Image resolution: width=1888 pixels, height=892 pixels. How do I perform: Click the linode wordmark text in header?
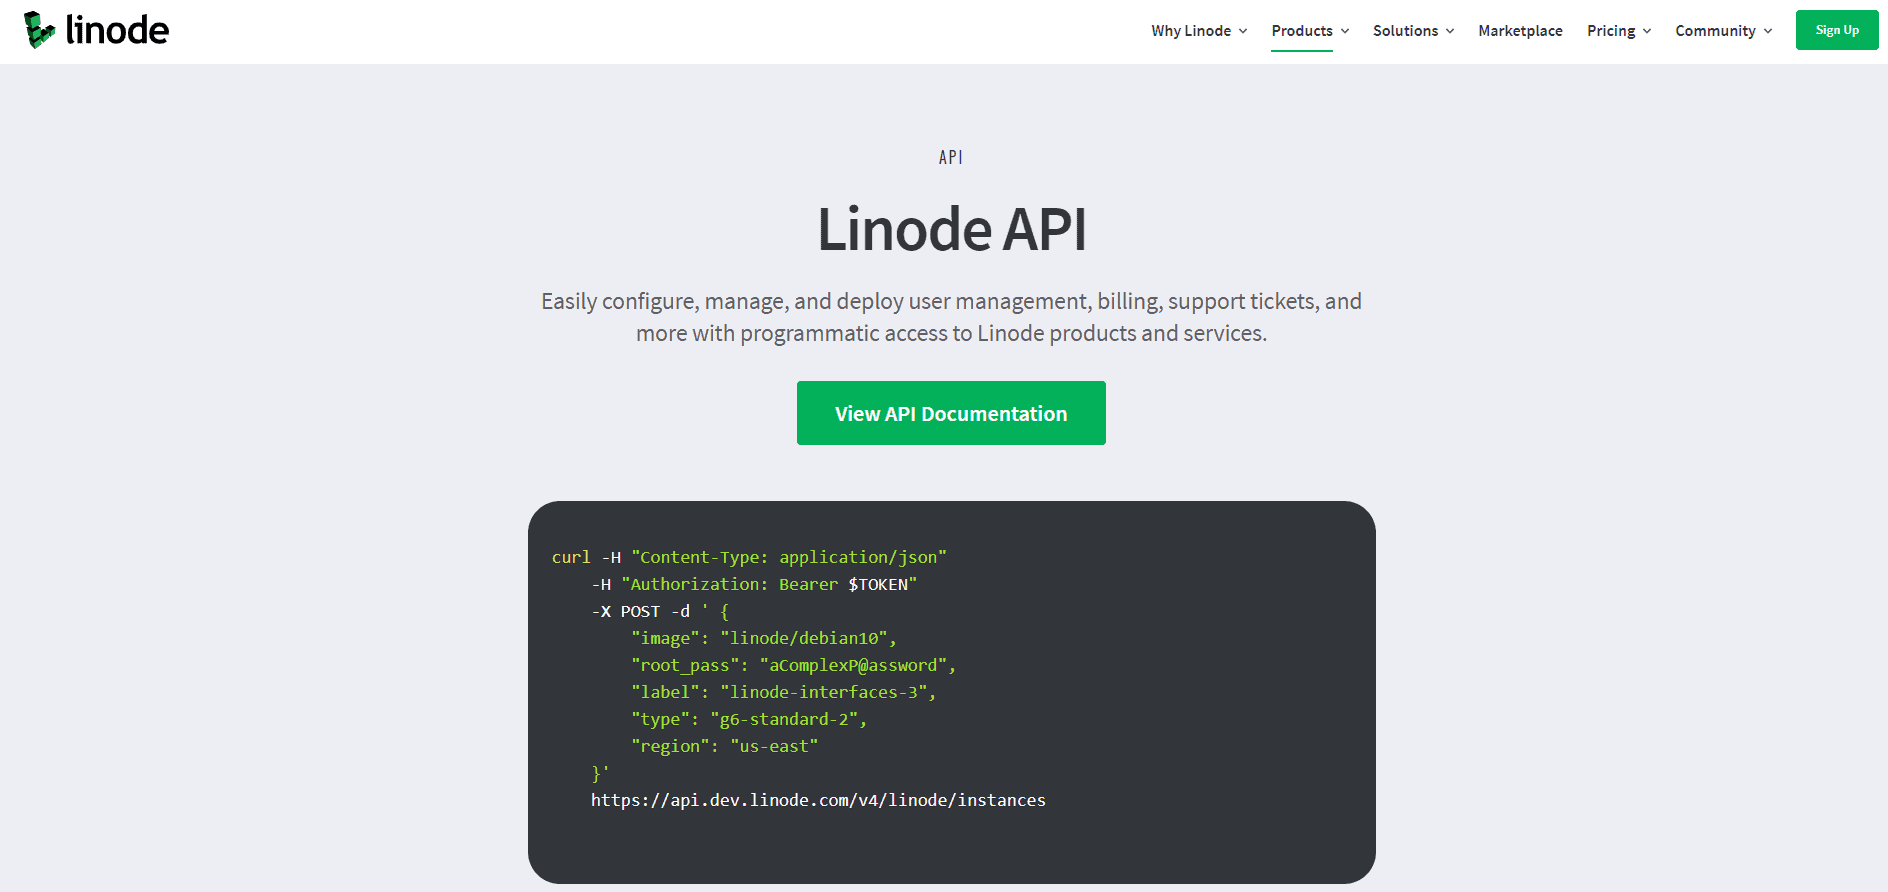point(117,30)
